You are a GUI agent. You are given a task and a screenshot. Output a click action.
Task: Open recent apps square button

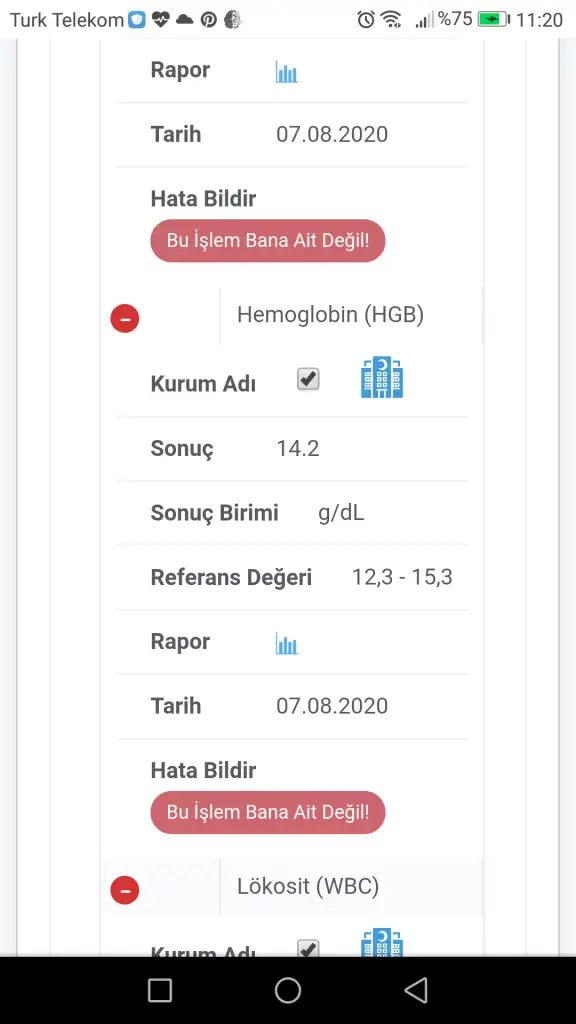(x=160, y=990)
